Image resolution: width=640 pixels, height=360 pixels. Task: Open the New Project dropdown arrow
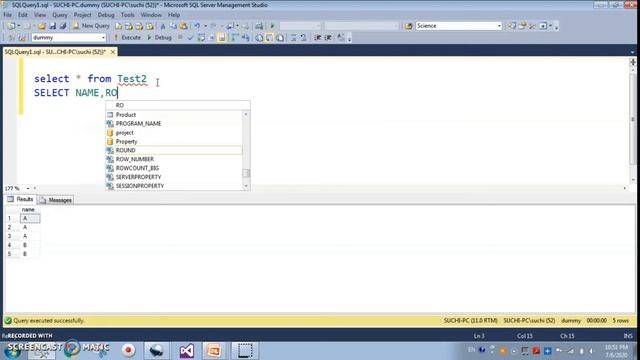point(18,26)
